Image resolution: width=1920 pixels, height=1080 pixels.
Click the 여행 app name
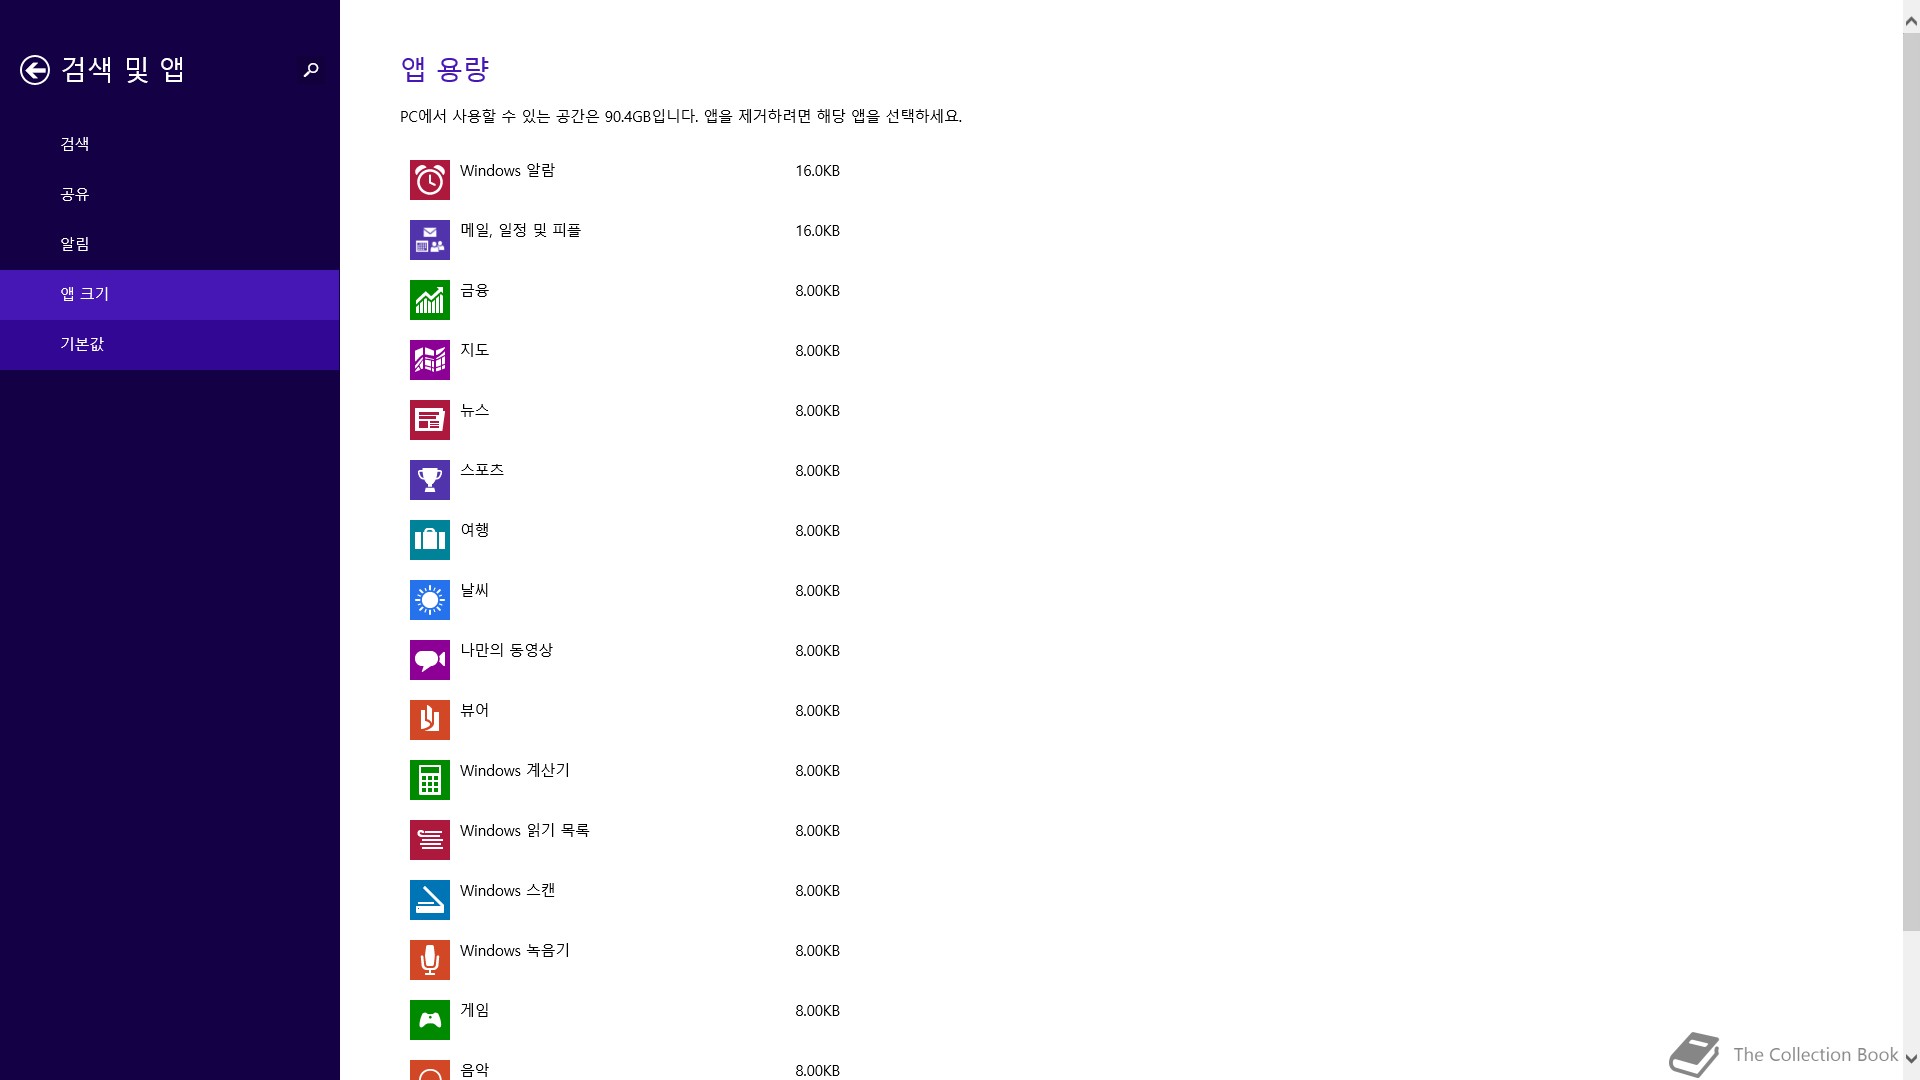coord(474,531)
